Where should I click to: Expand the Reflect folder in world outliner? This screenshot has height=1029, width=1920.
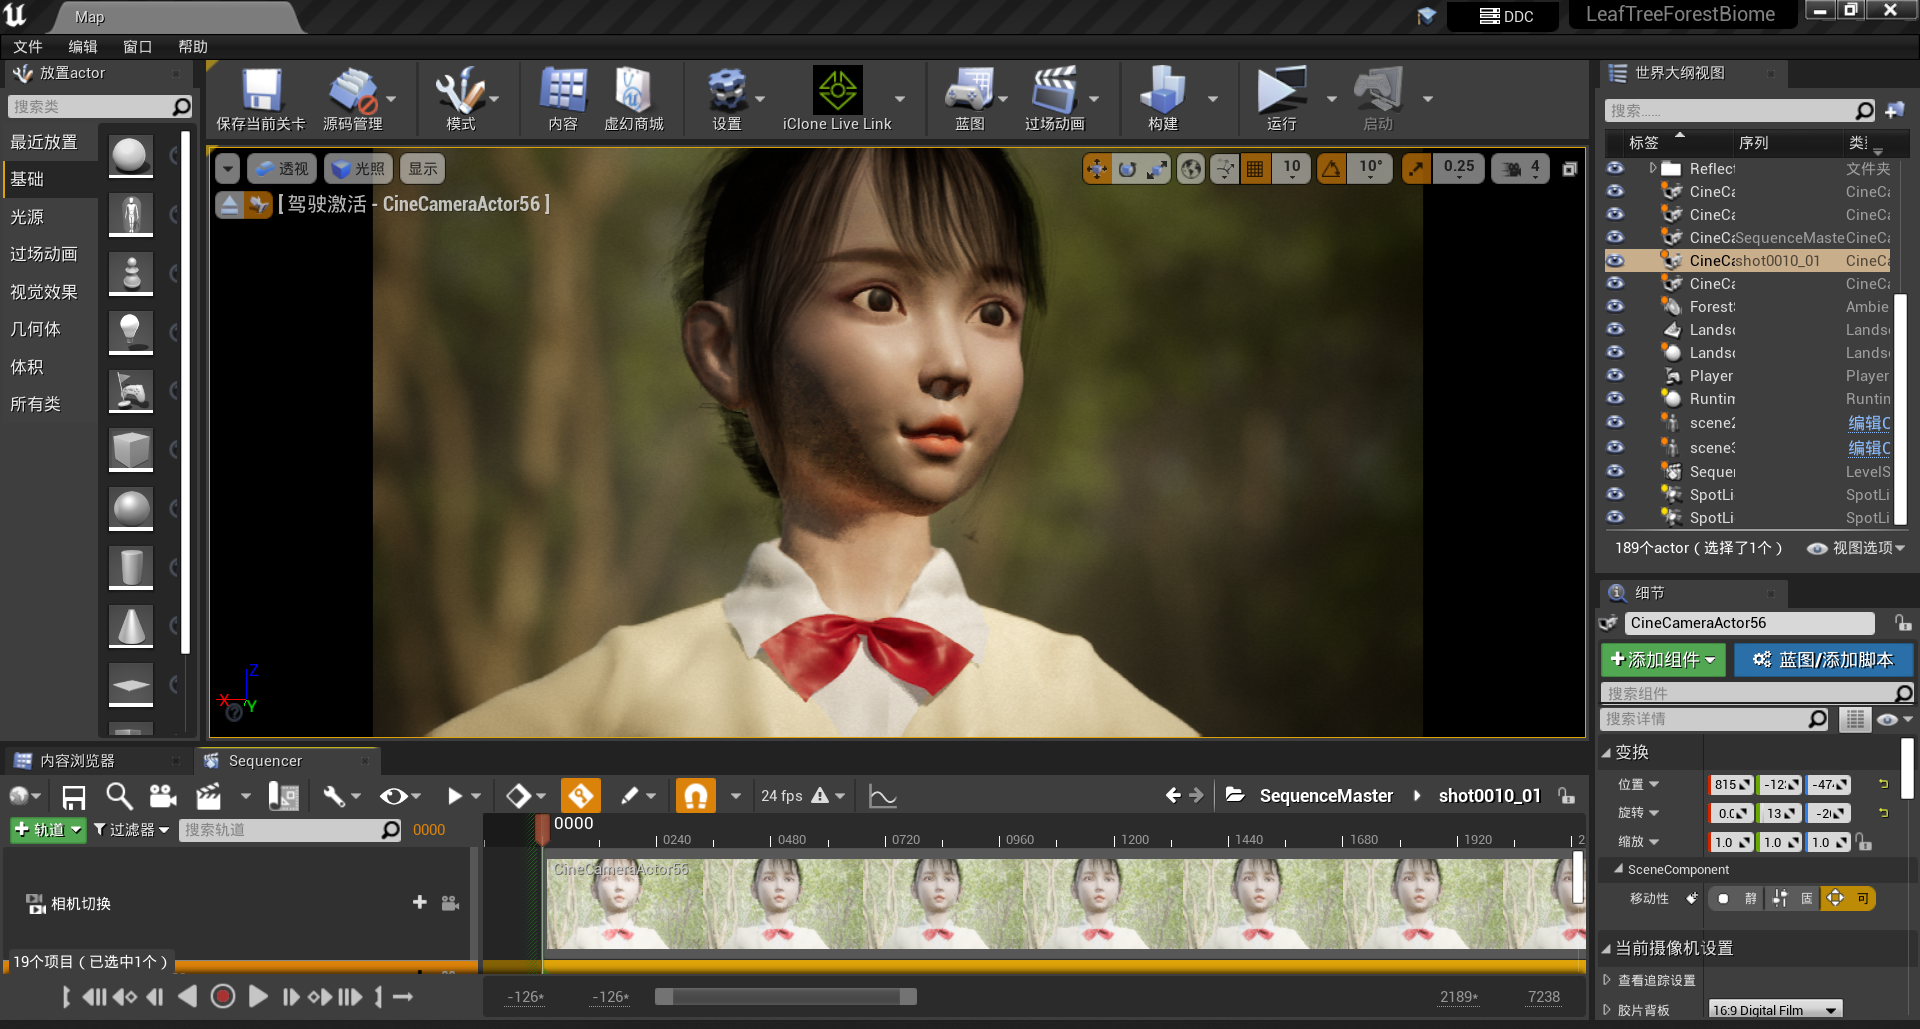1652,168
